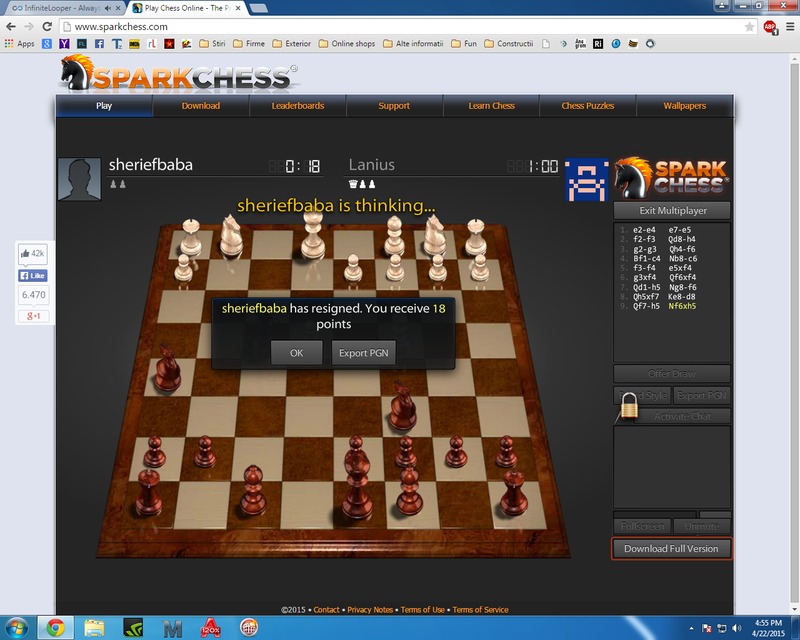Click move e2-e4 in the move list
Viewport: 800px width, 640px height.
[644, 230]
